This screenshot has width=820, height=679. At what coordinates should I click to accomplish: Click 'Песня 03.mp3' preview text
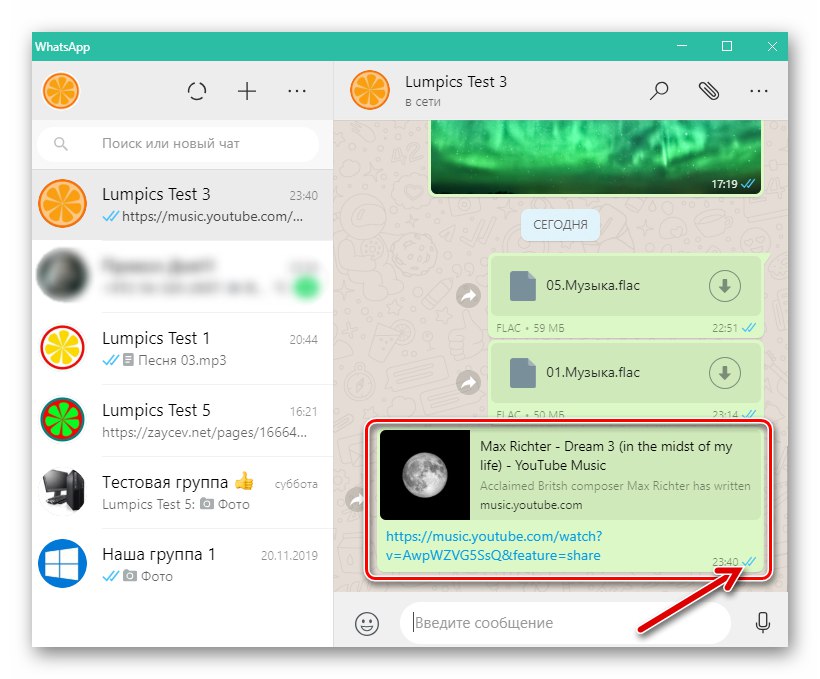182,360
